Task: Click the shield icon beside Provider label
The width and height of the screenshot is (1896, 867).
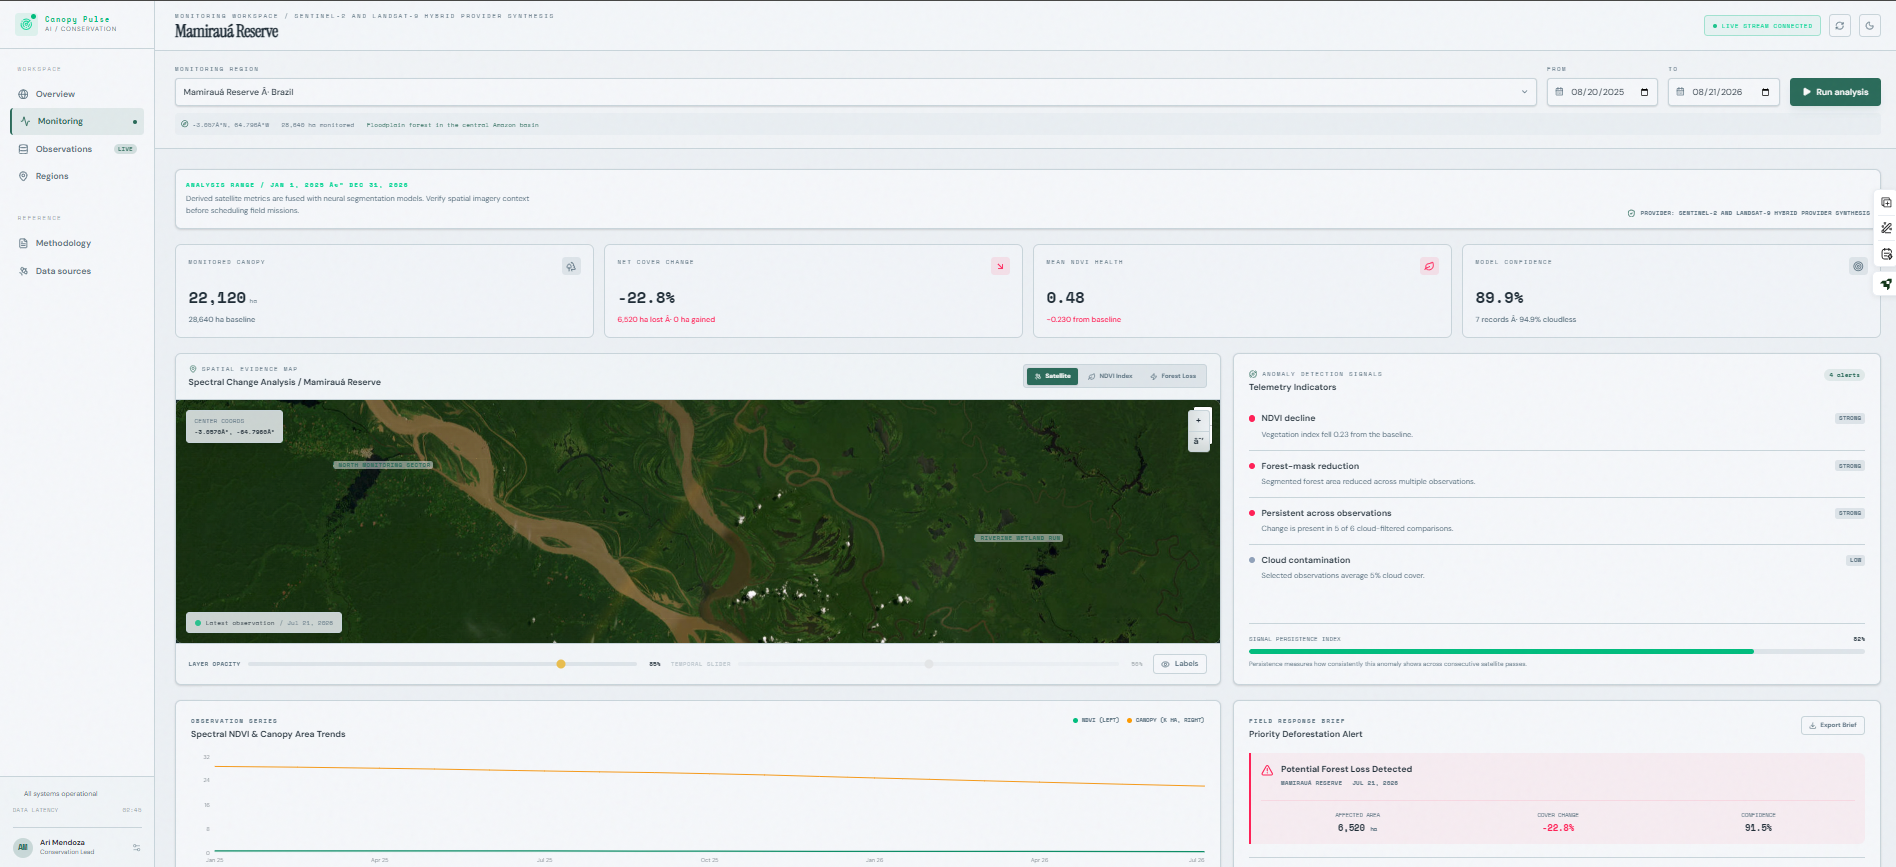Action: pos(1632,213)
